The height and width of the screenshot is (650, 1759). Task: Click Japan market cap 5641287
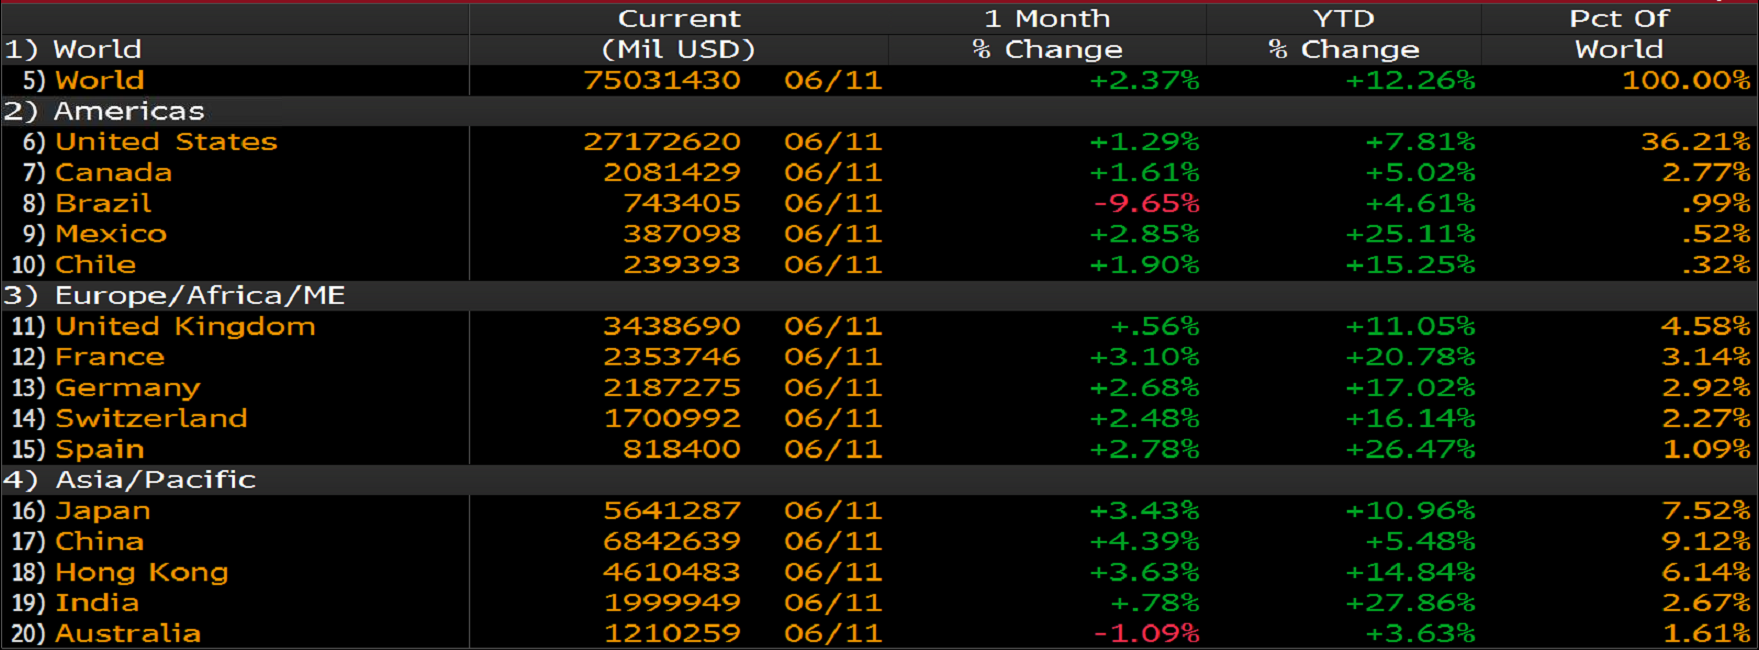(672, 511)
